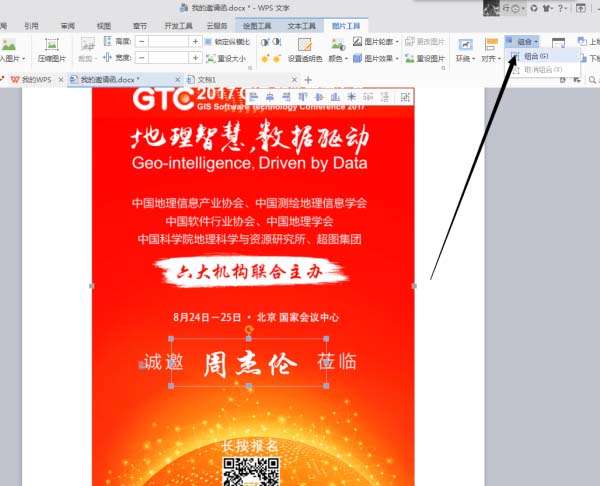Viewport: 600px width, 486px height.
Task: Click the 重设图片 reset picture button
Action: coord(425,58)
